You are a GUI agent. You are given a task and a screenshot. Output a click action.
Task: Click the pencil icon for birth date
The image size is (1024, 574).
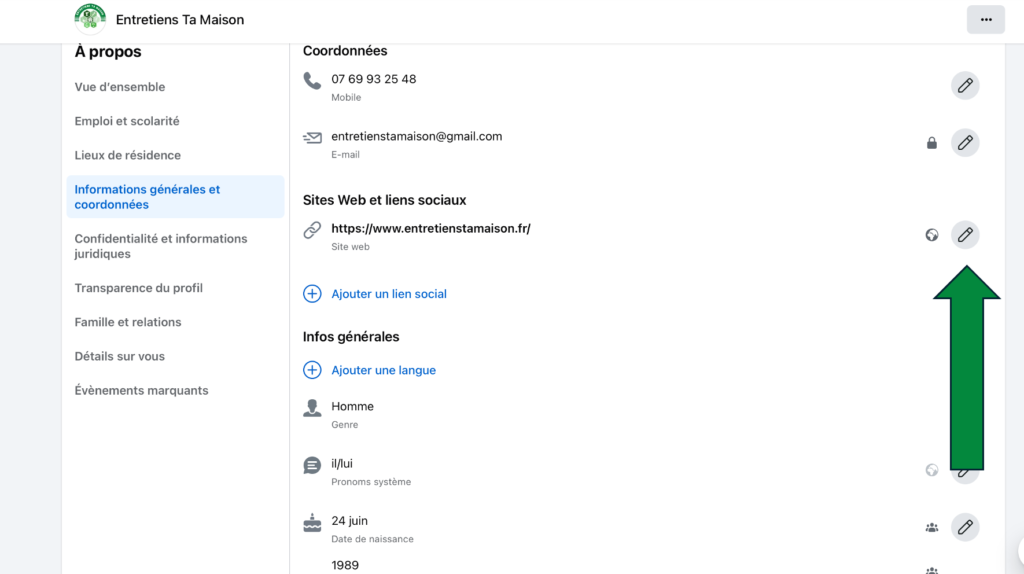(964, 527)
